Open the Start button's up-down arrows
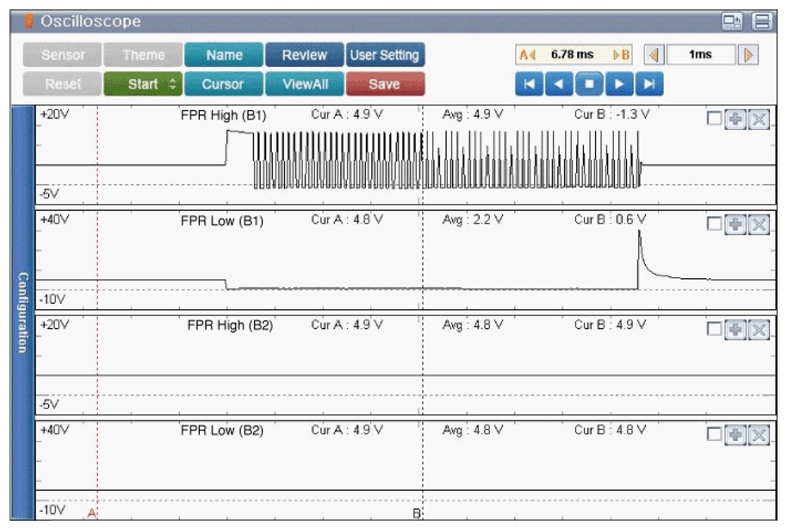The width and height of the screenshot is (787, 530). (173, 84)
